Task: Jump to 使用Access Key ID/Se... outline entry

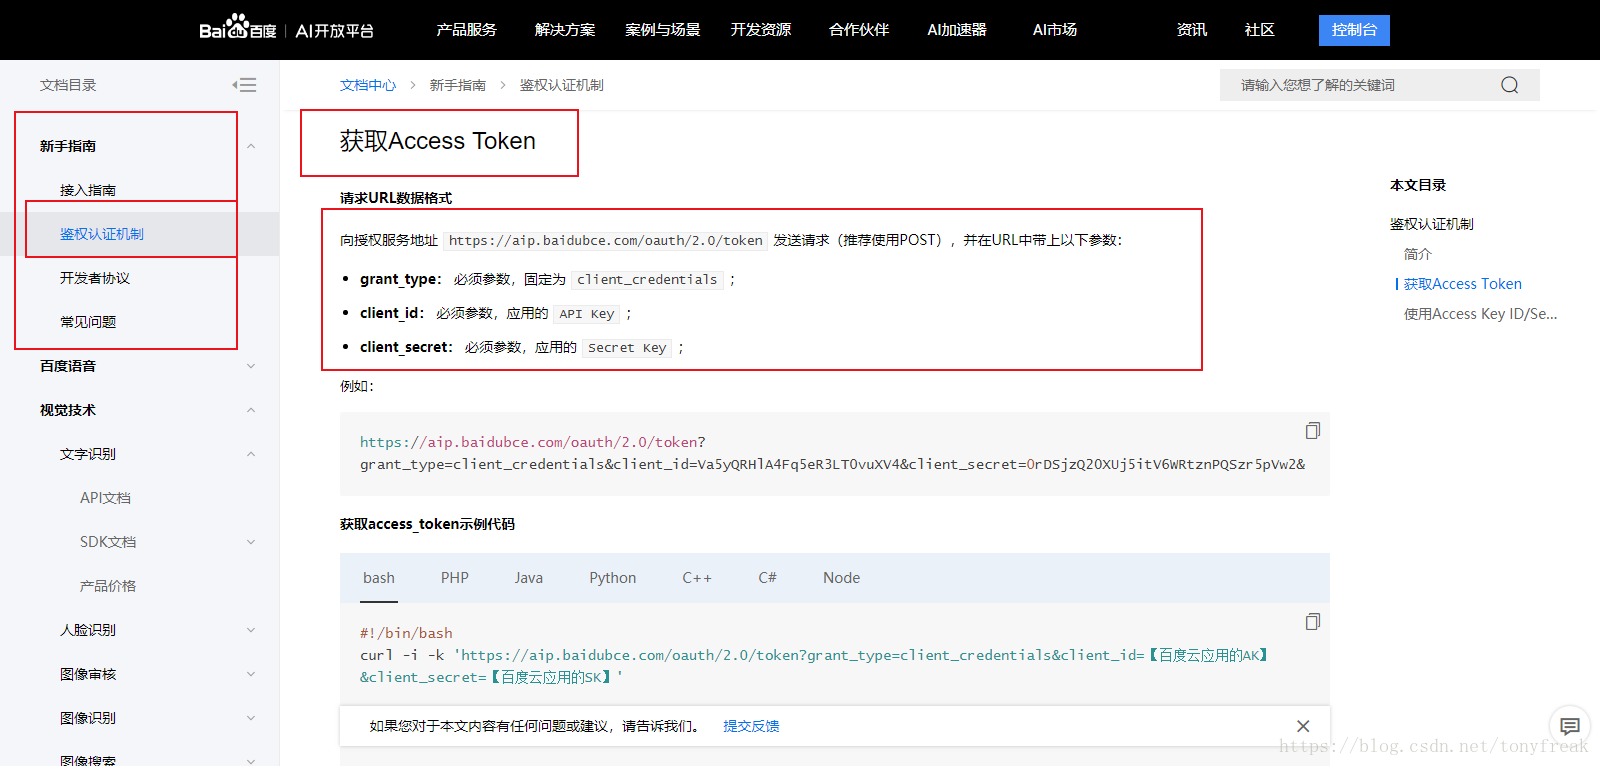Action: 1481,314
